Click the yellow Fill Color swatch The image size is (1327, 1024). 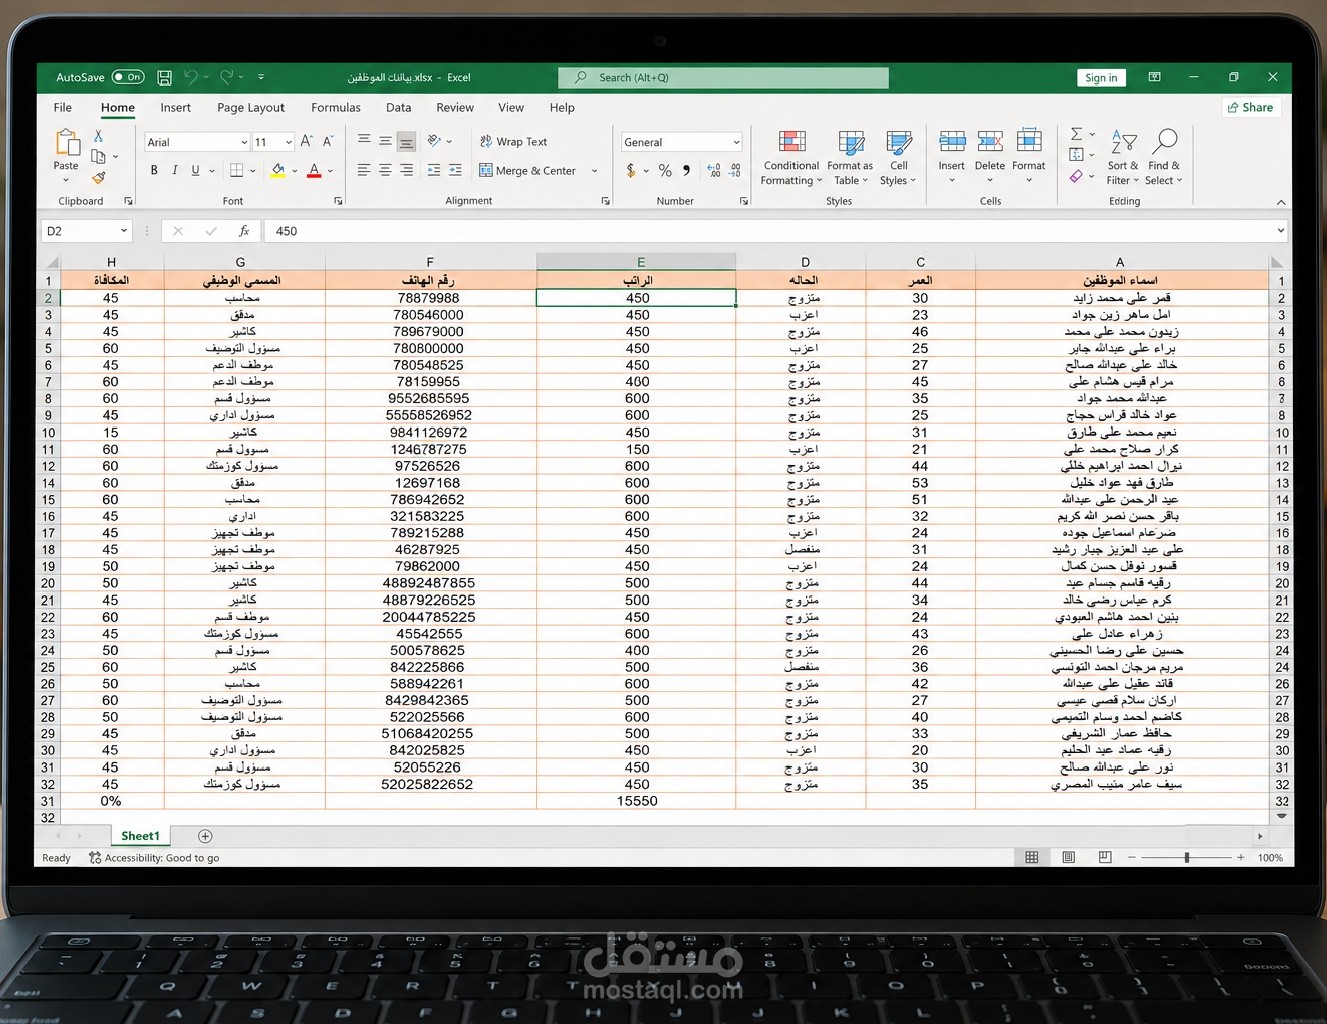(278, 171)
